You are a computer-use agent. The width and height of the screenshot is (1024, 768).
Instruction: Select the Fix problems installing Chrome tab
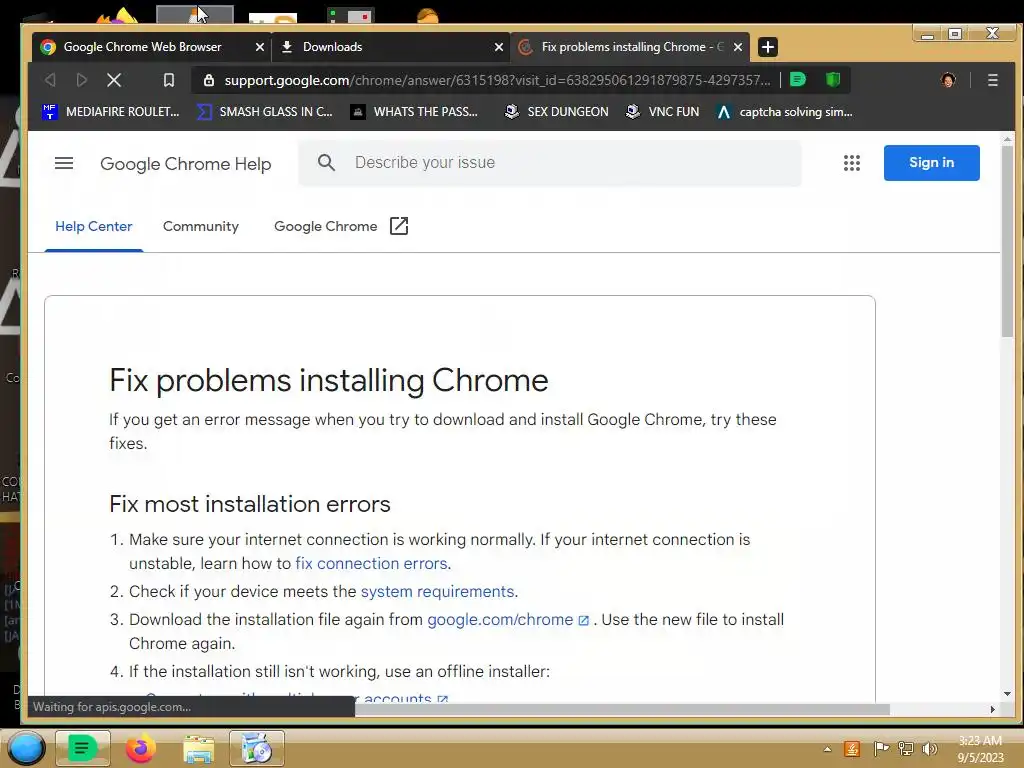tap(630, 47)
